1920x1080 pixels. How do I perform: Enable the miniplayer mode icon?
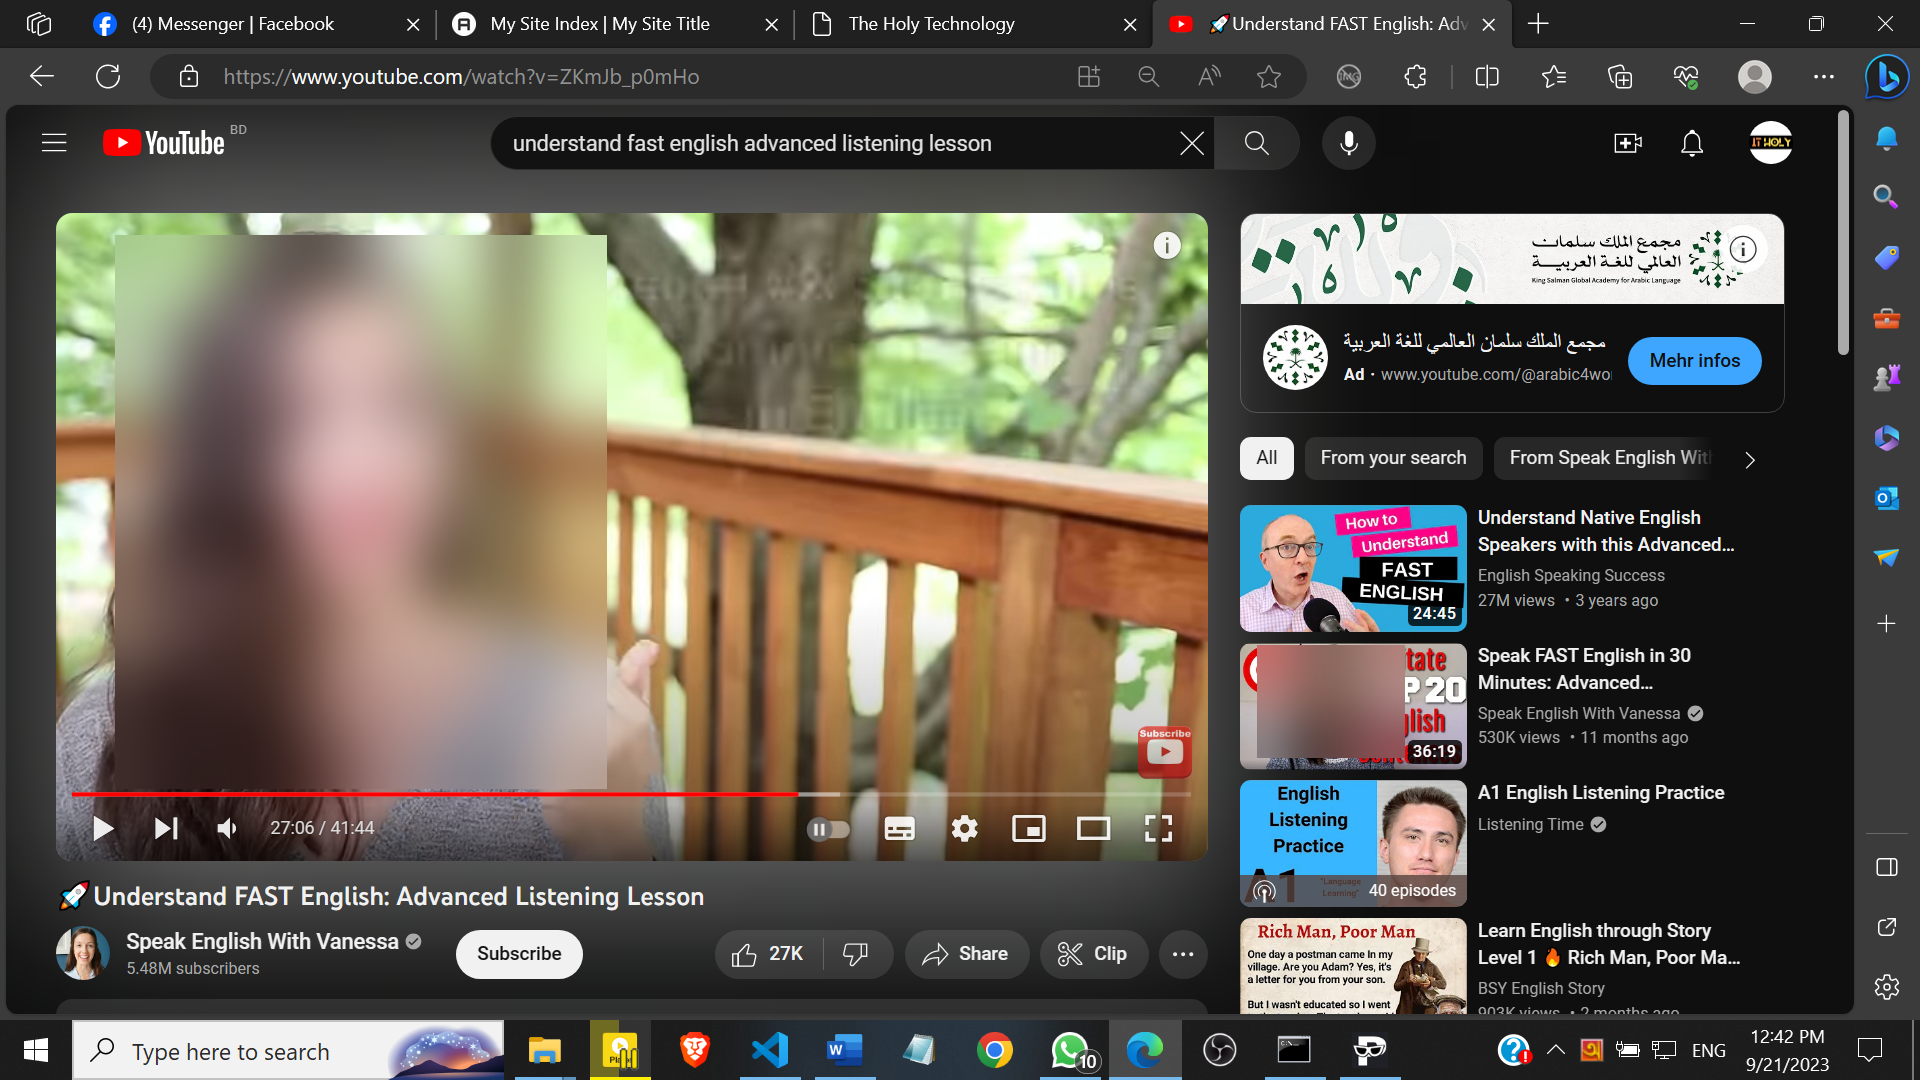point(1028,828)
